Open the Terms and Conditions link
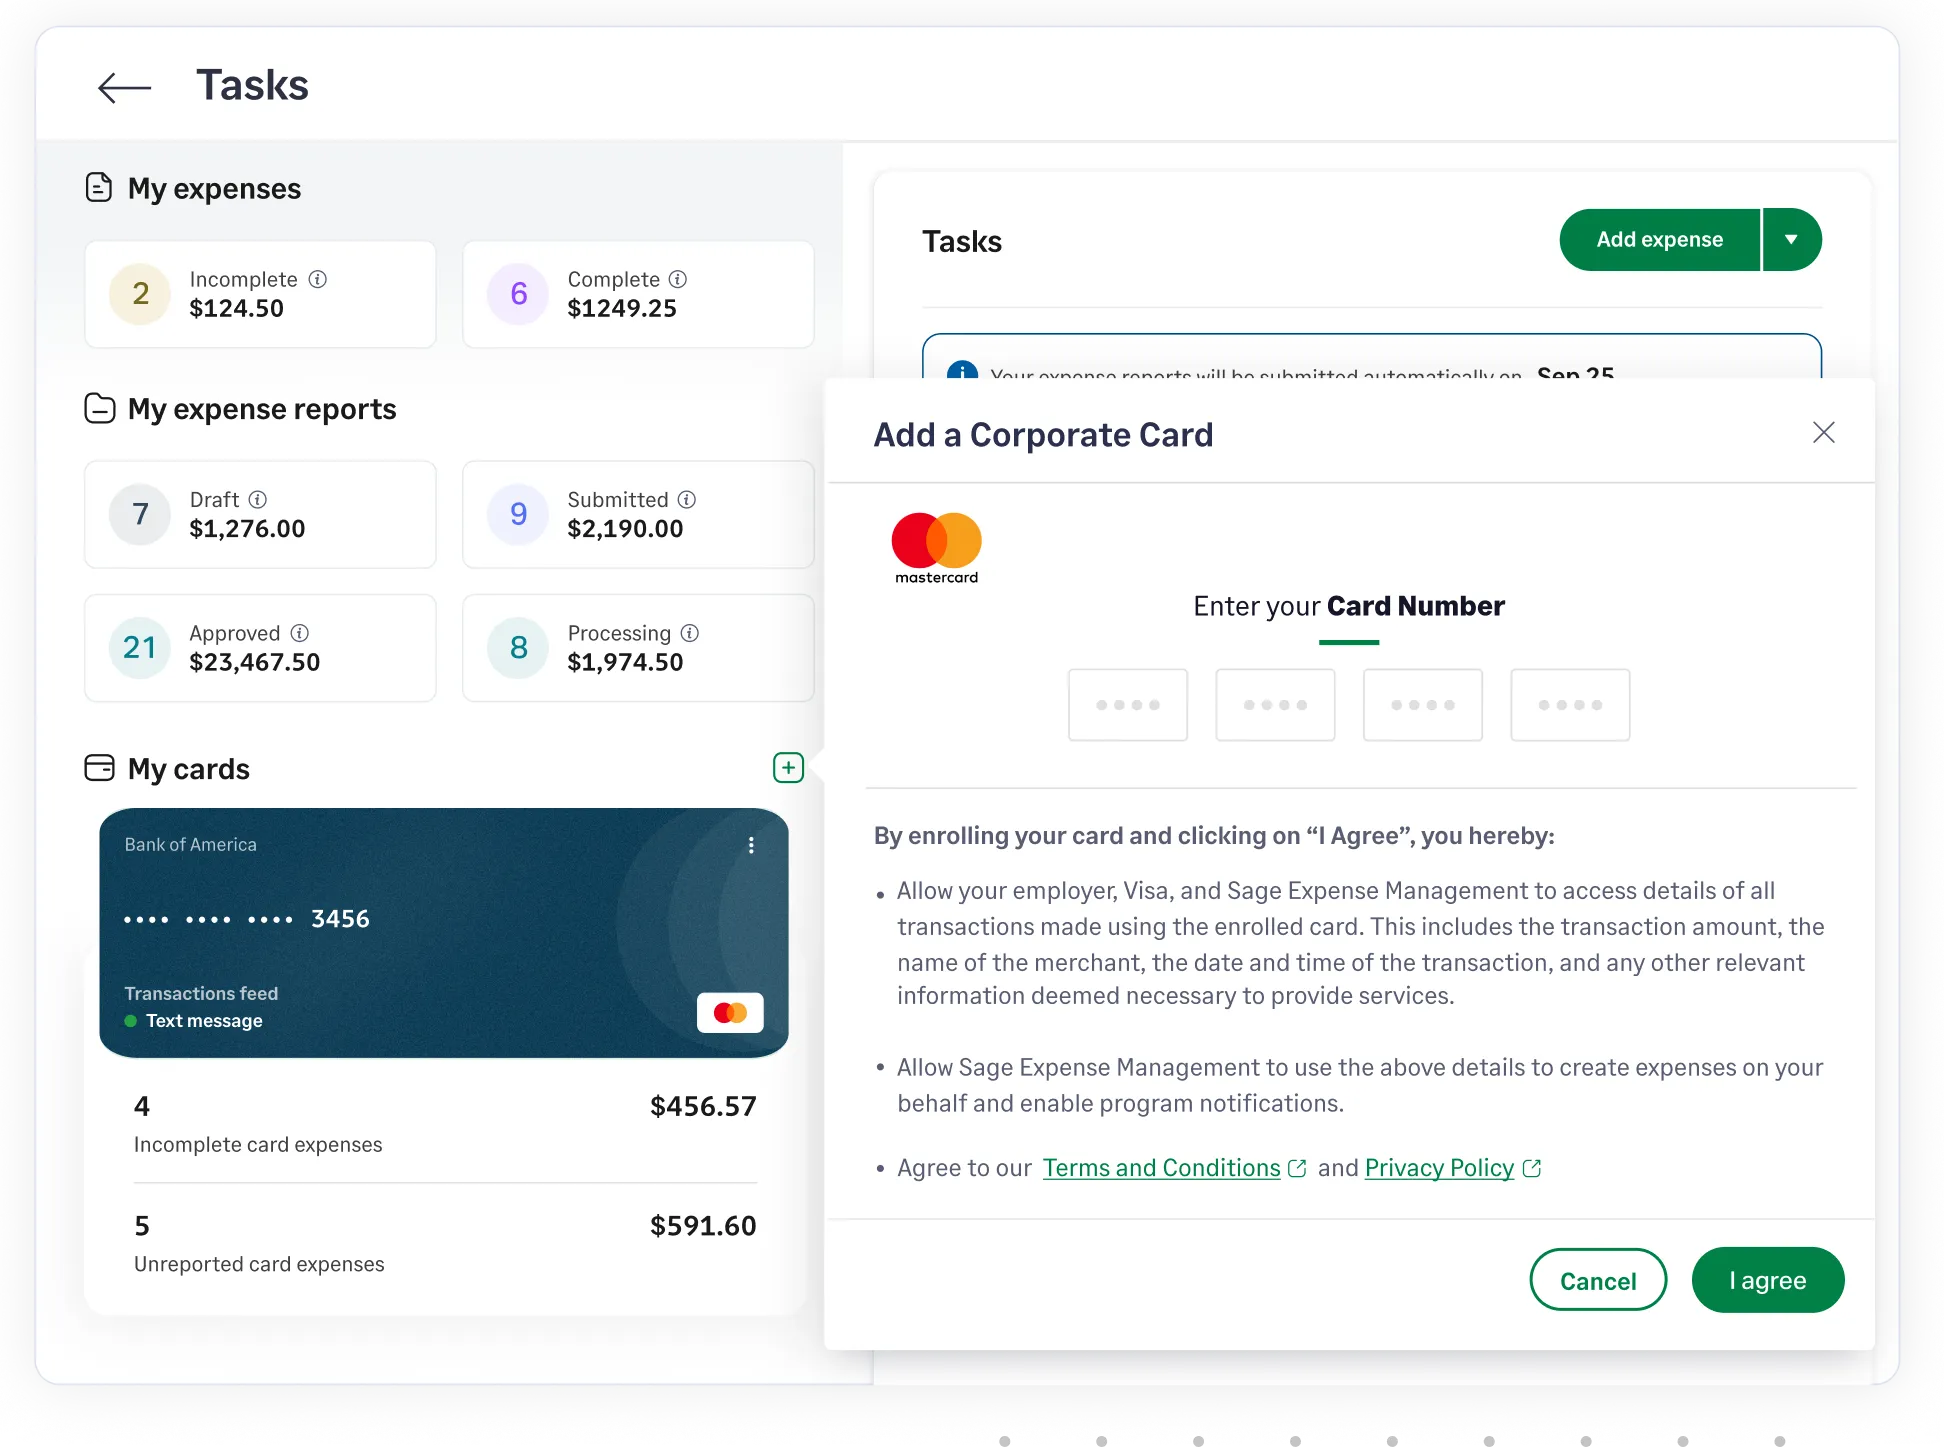Screen dimensions: 1944x1454 (1161, 1167)
